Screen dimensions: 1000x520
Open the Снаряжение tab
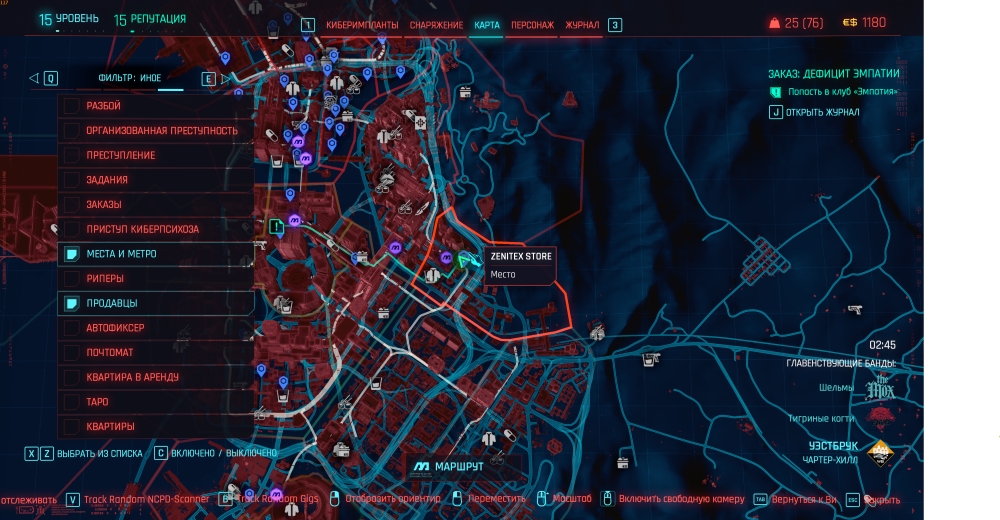tap(436, 25)
